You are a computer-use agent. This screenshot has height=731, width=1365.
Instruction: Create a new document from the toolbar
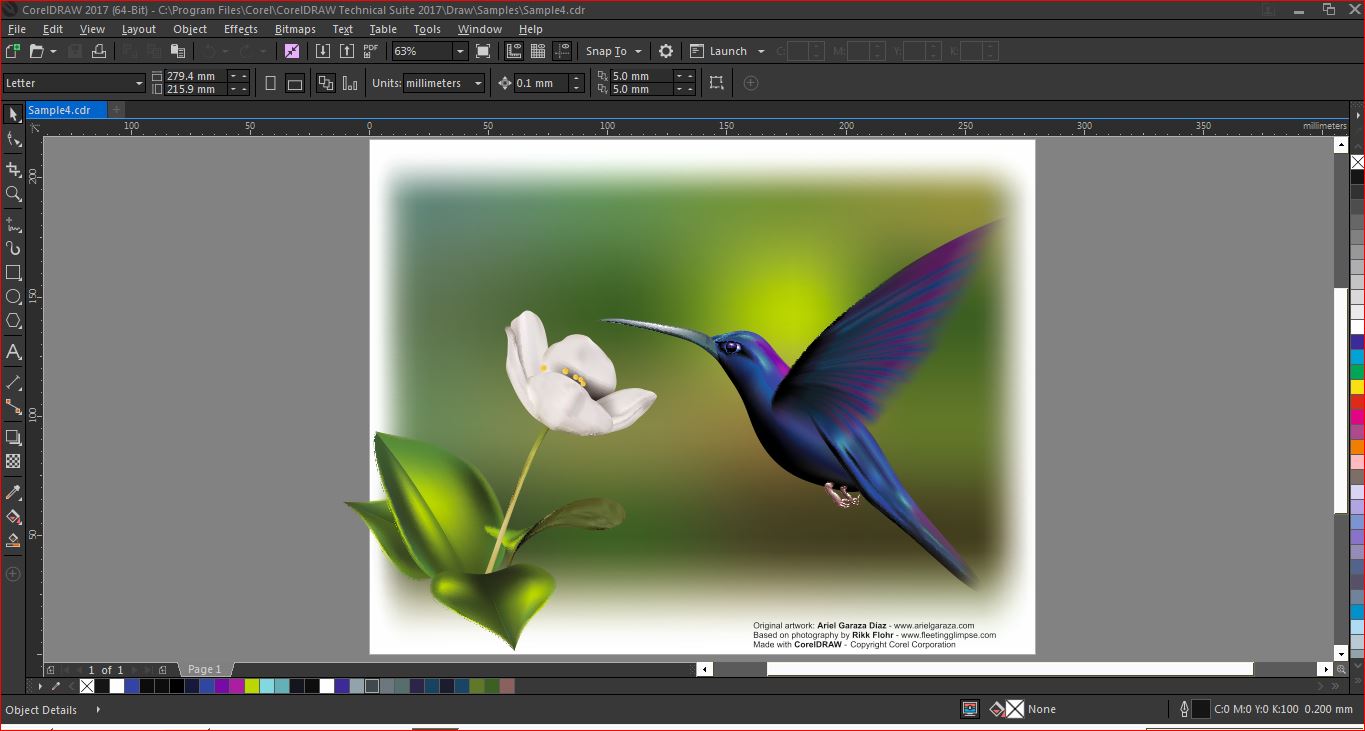pos(13,51)
